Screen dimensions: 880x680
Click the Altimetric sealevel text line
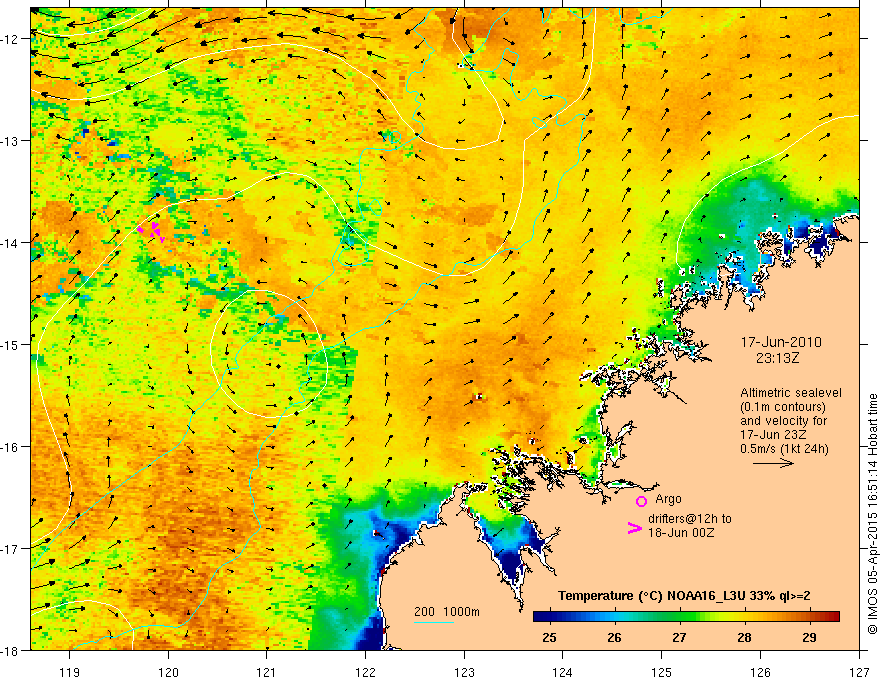pos(791,393)
